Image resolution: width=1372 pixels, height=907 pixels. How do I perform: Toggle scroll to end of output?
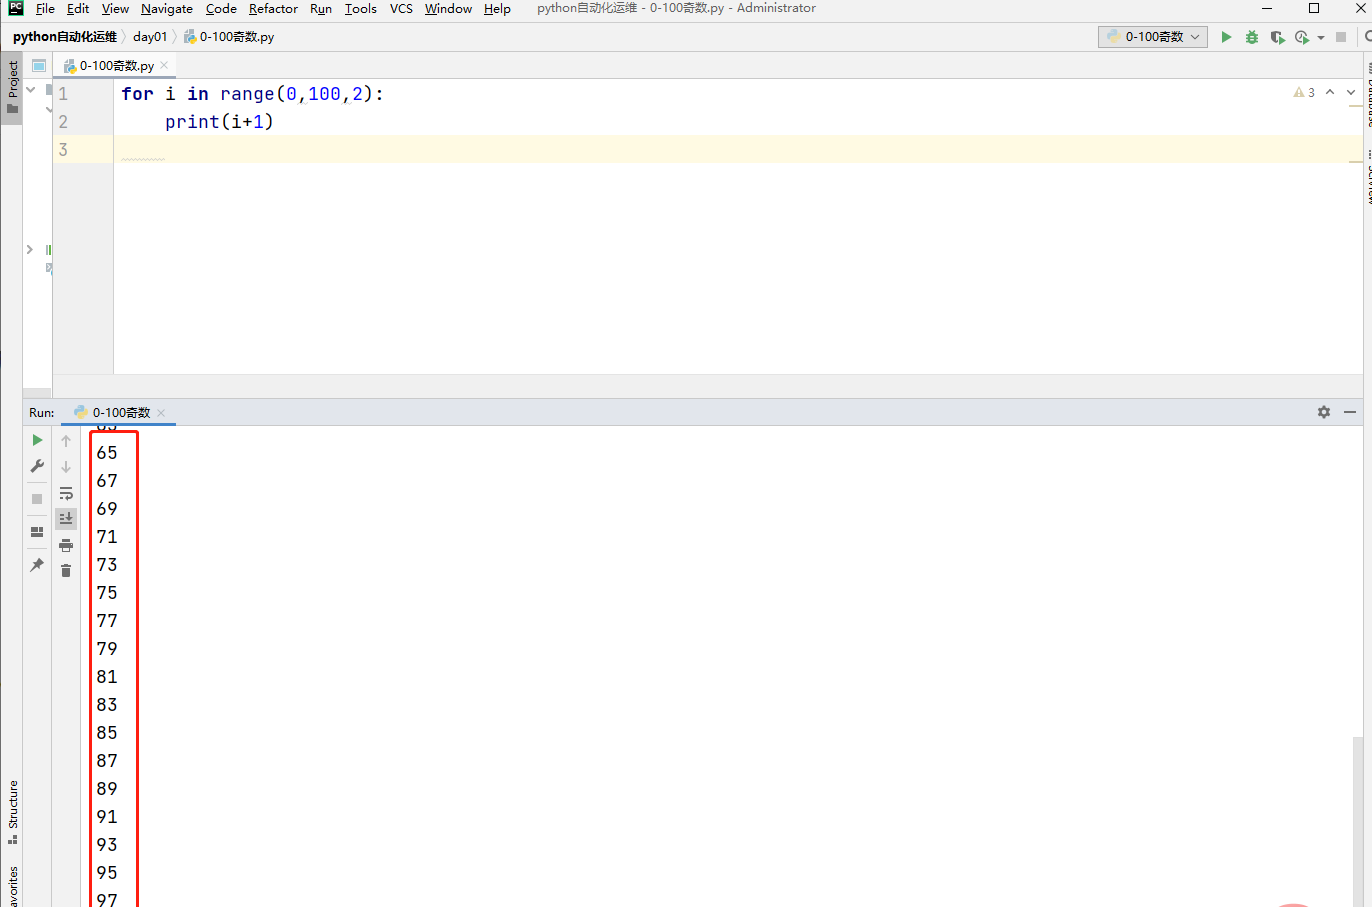(x=66, y=518)
